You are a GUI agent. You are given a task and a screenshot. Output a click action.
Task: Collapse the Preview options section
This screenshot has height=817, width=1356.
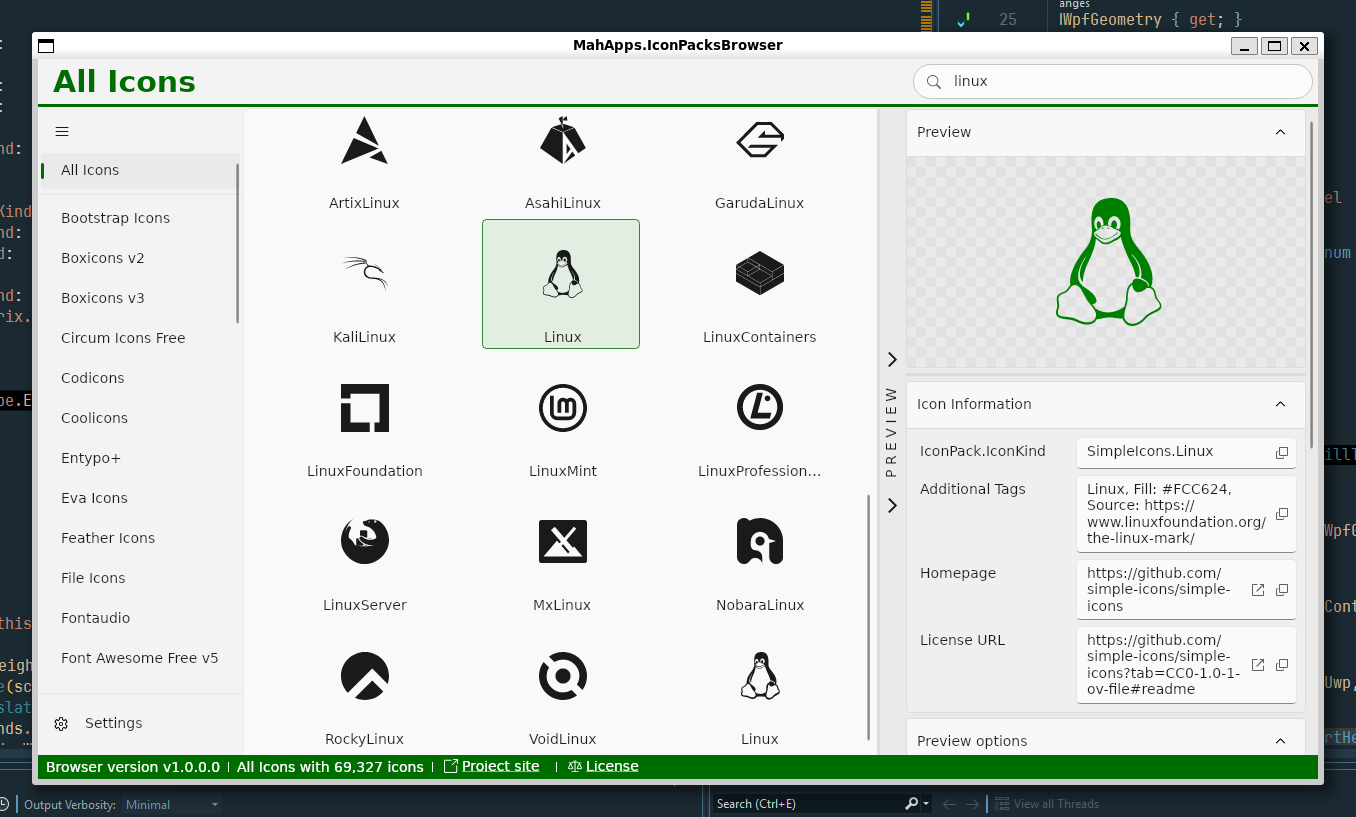pyautogui.click(x=1280, y=741)
